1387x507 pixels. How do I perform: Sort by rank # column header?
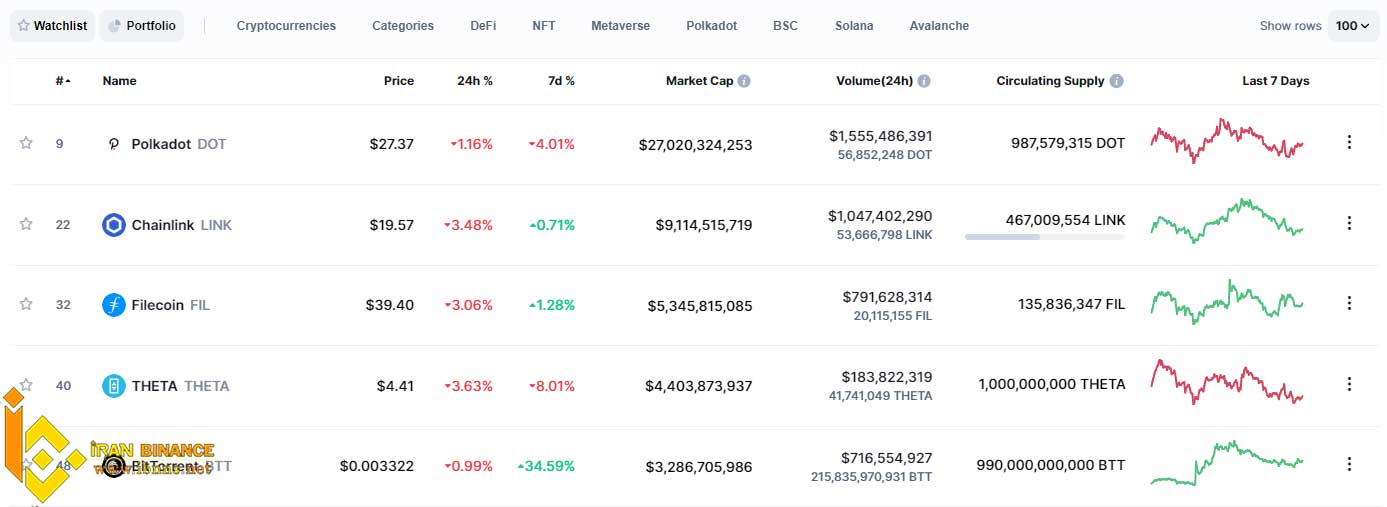point(63,81)
